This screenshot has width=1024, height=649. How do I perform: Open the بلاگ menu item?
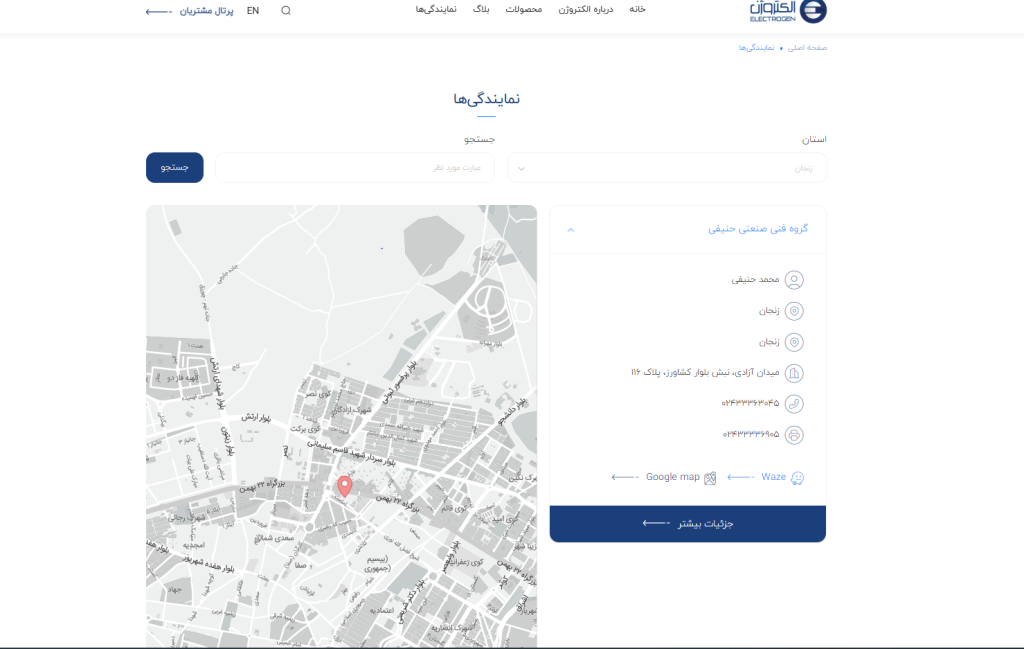481,10
